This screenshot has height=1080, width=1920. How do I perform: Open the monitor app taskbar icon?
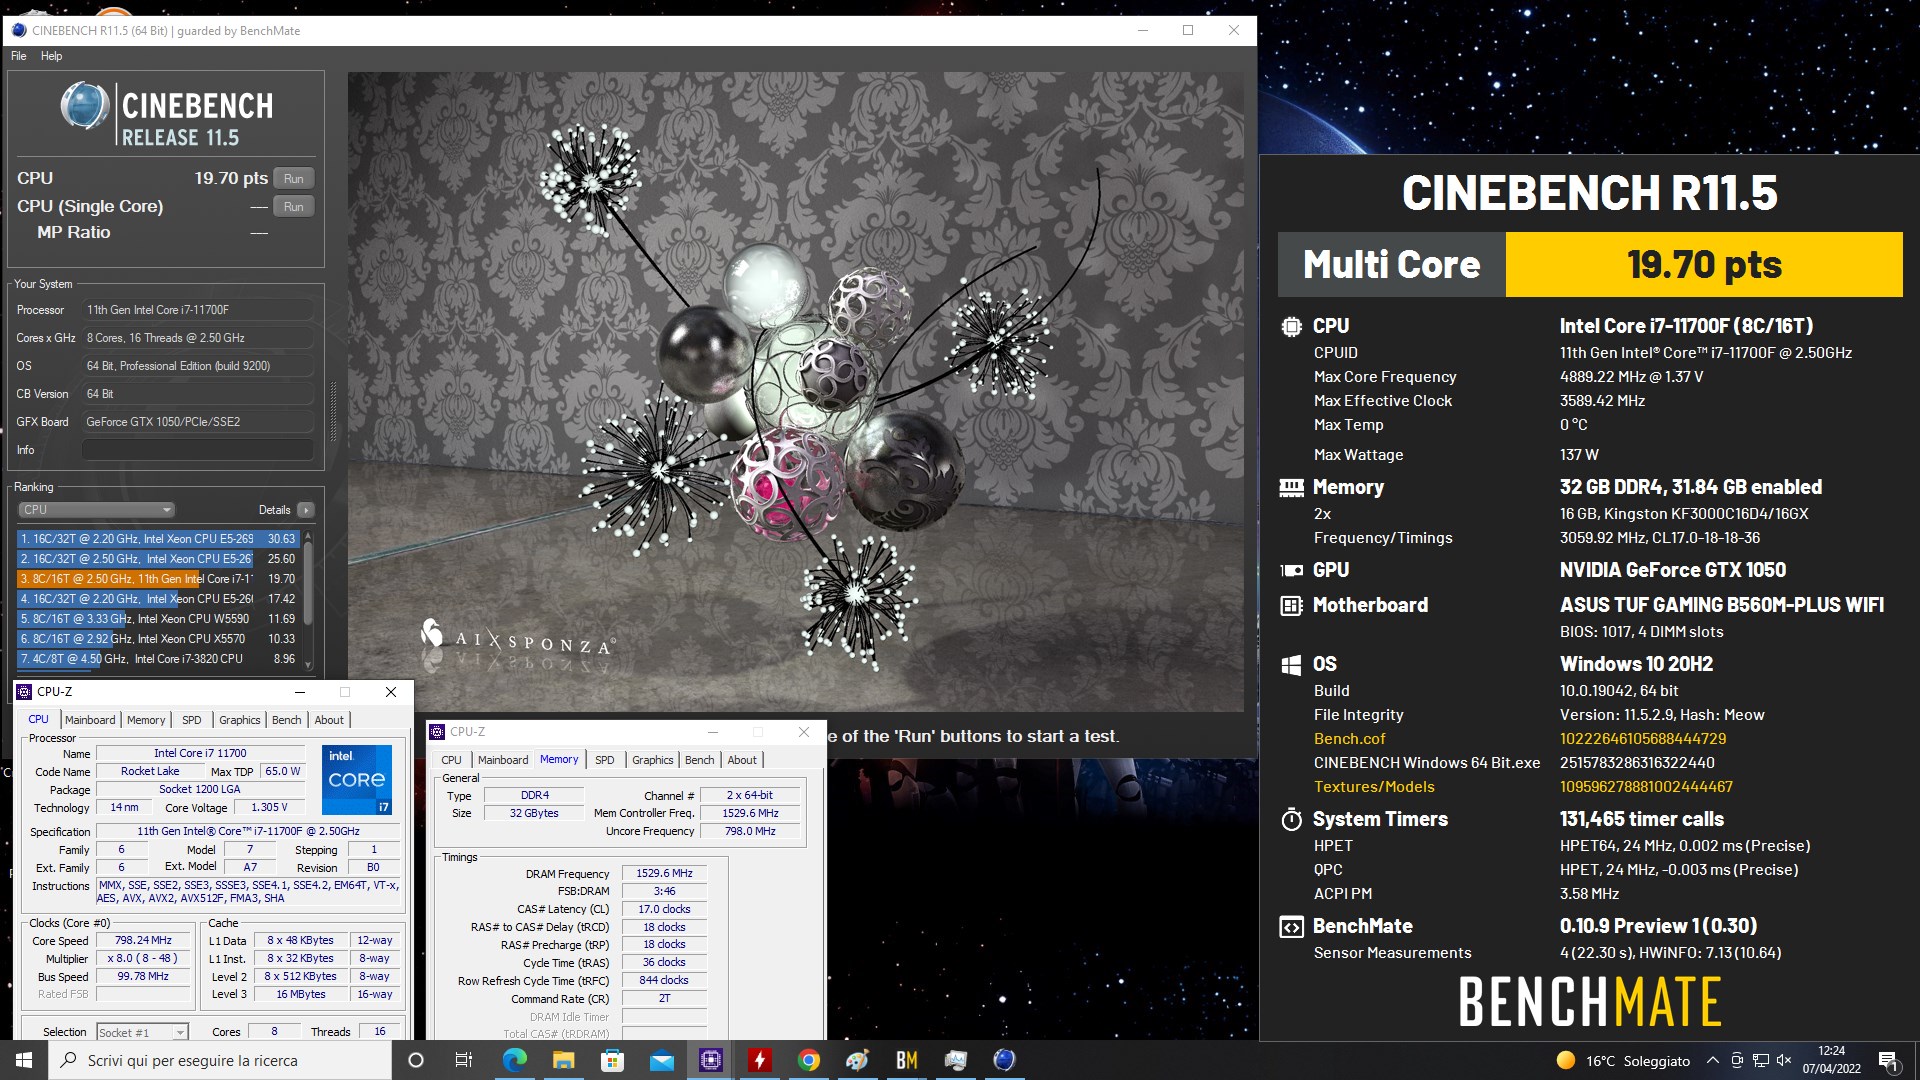click(955, 1060)
